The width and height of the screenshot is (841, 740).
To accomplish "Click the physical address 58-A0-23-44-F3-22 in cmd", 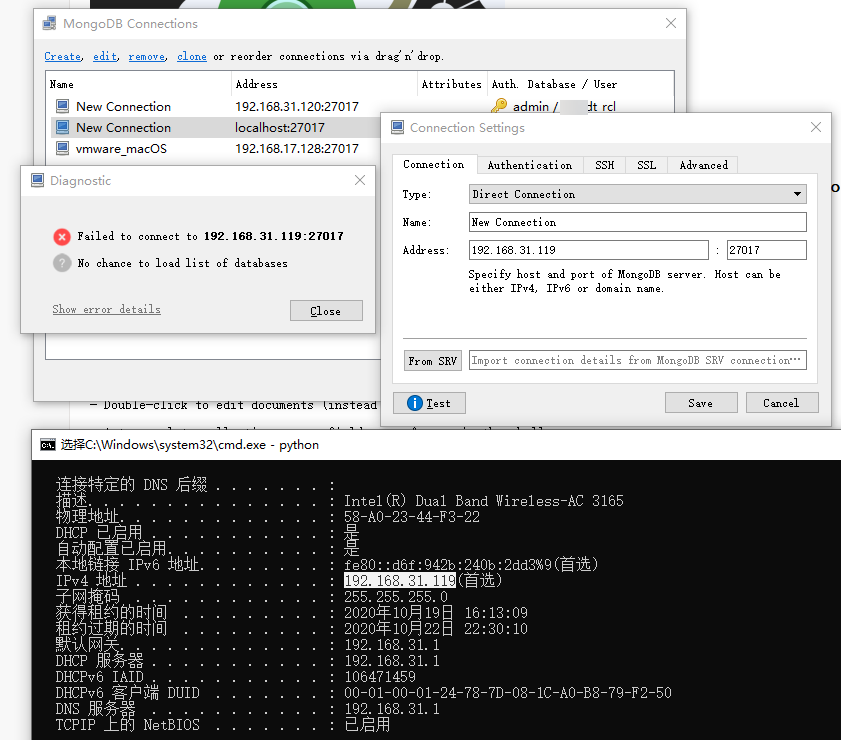I will click(412, 516).
